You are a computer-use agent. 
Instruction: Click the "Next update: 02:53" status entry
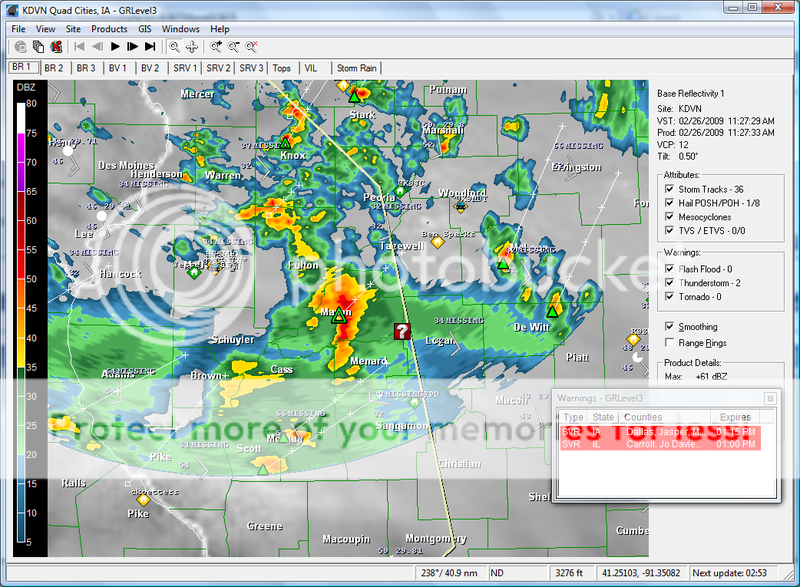(729, 573)
